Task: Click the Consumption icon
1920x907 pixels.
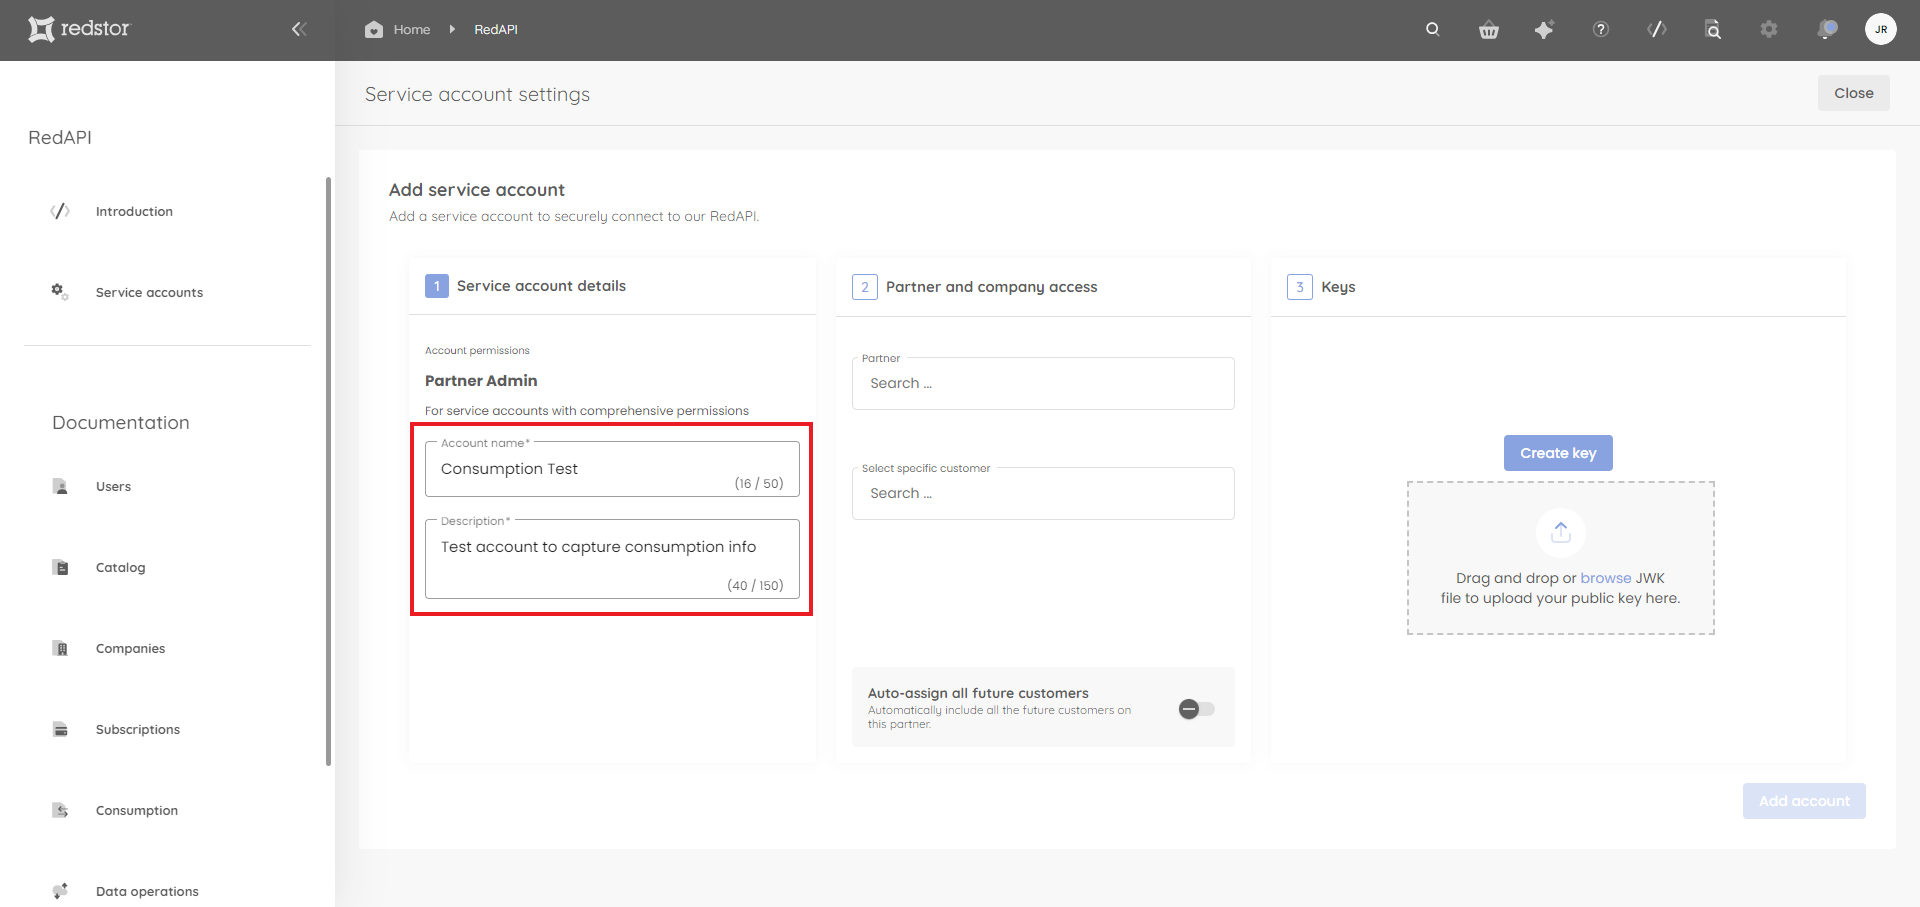Action: pos(60,810)
